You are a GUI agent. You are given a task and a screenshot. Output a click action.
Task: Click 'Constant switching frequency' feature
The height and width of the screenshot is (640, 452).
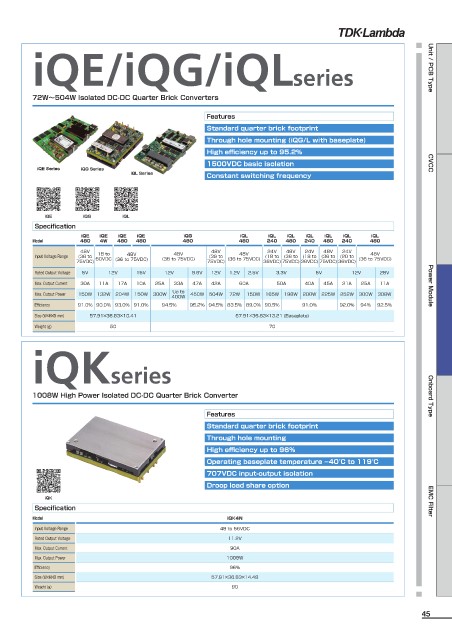299,176
